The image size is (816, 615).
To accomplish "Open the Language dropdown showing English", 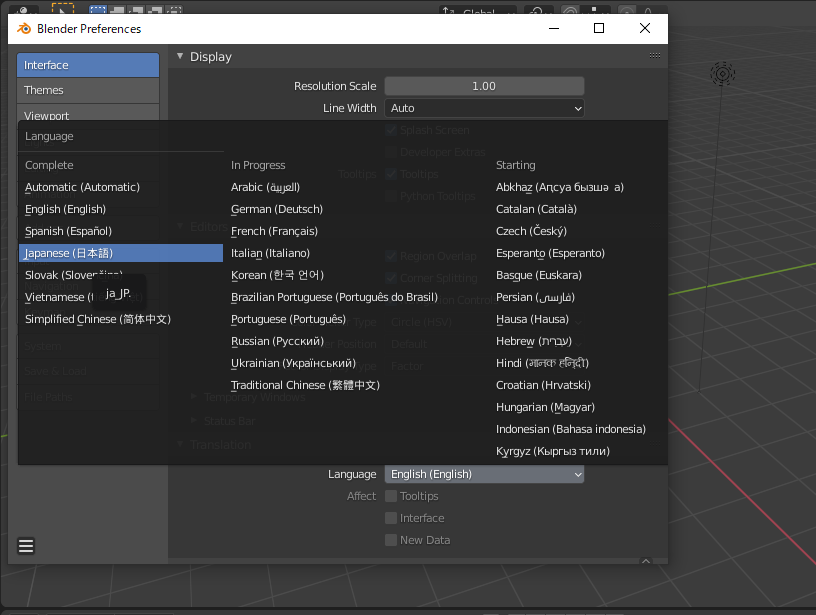I will (x=484, y=474).
